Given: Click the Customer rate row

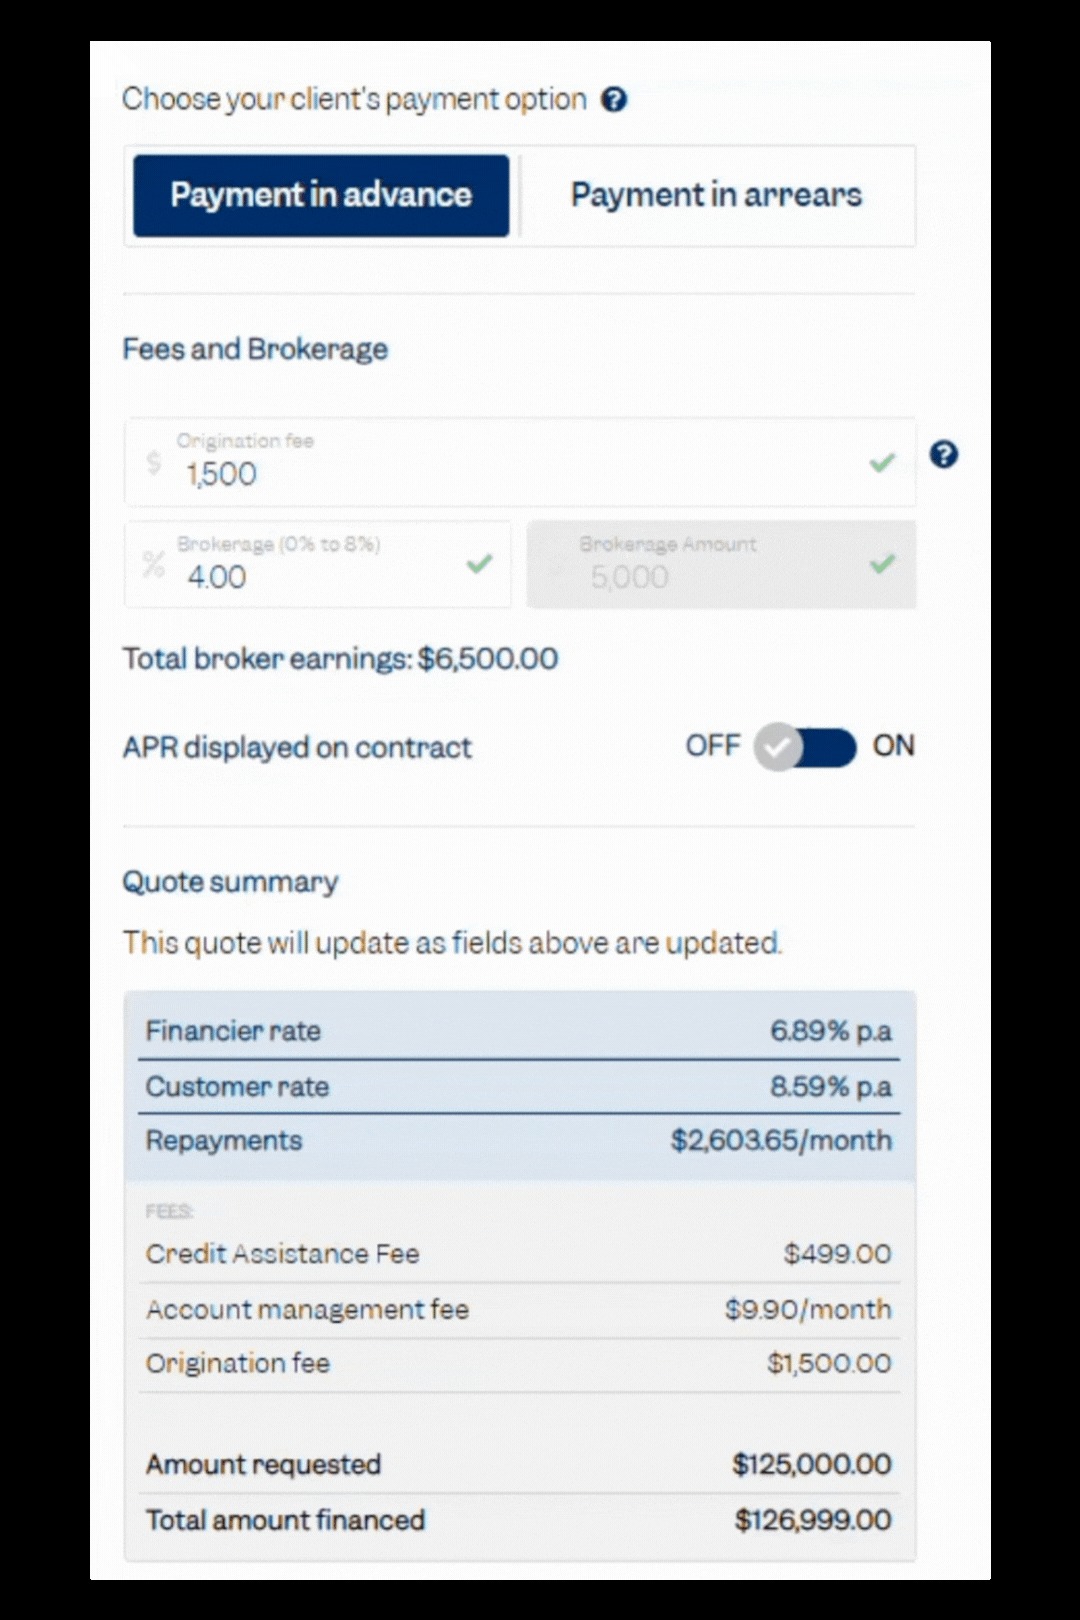Looking at the screenshot, I should tap(519, 1087).
